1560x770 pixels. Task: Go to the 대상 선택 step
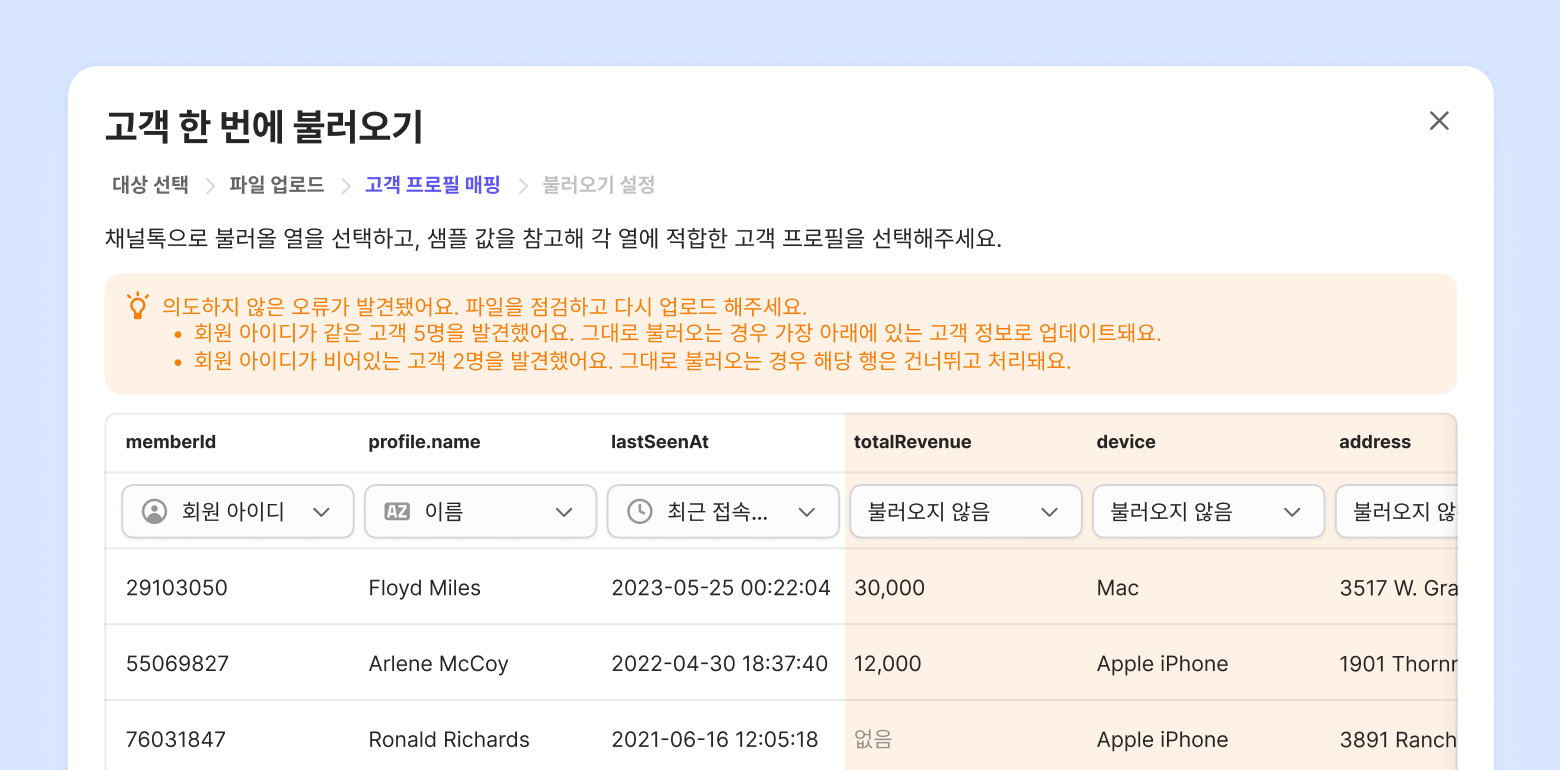pyautogui.click(x=150, y=185)
